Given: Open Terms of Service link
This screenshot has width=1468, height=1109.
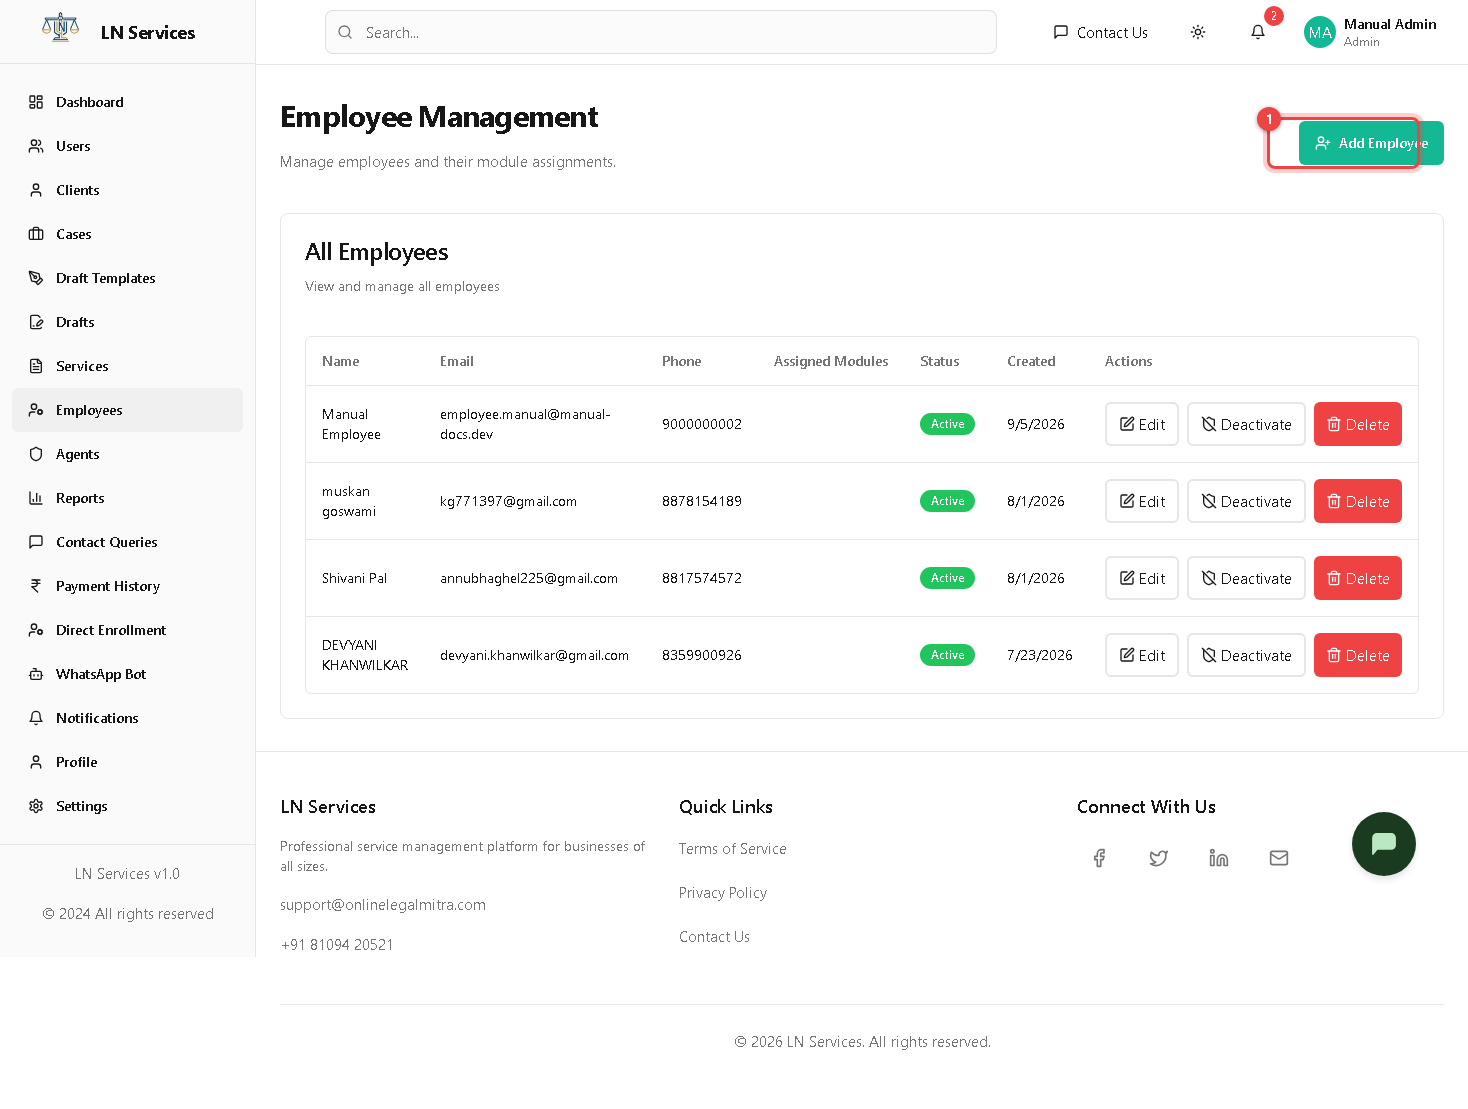Looking at the screenshot, I should [x=733, y=849].
